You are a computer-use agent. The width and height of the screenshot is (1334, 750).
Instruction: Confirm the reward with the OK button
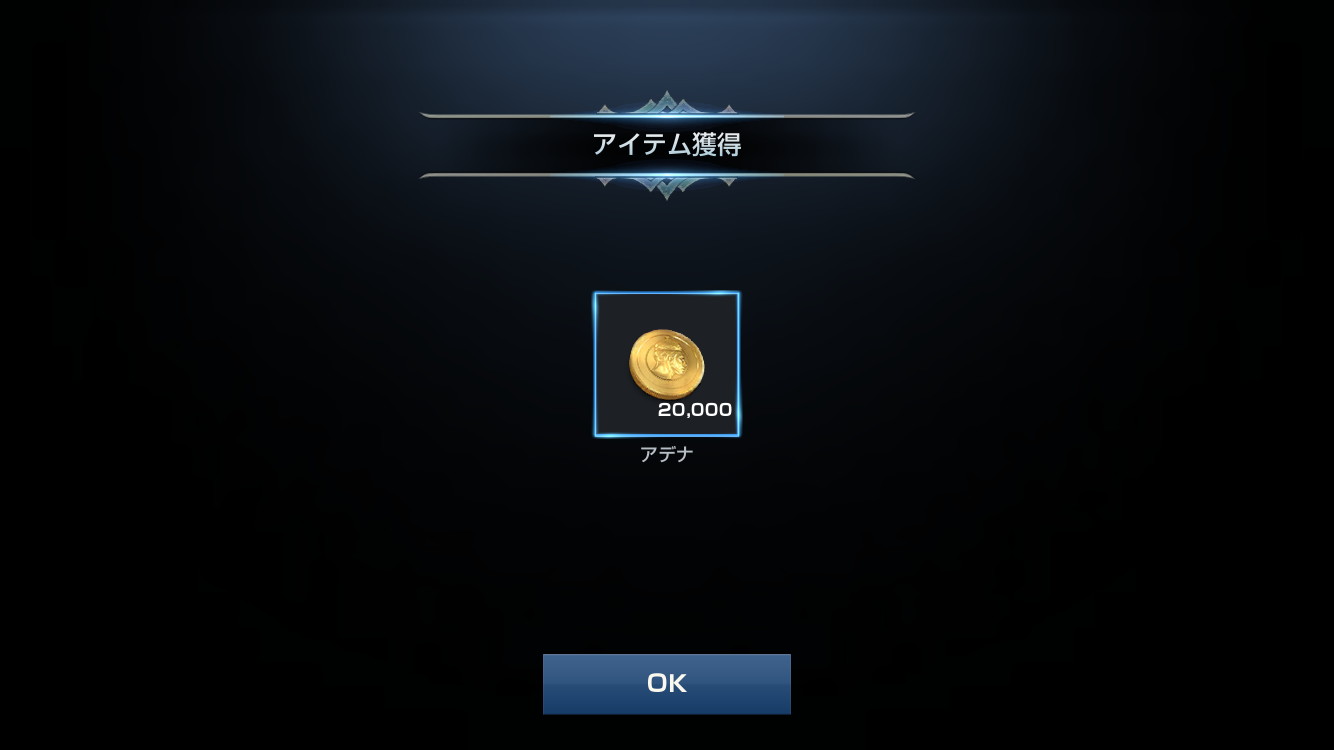666,684
